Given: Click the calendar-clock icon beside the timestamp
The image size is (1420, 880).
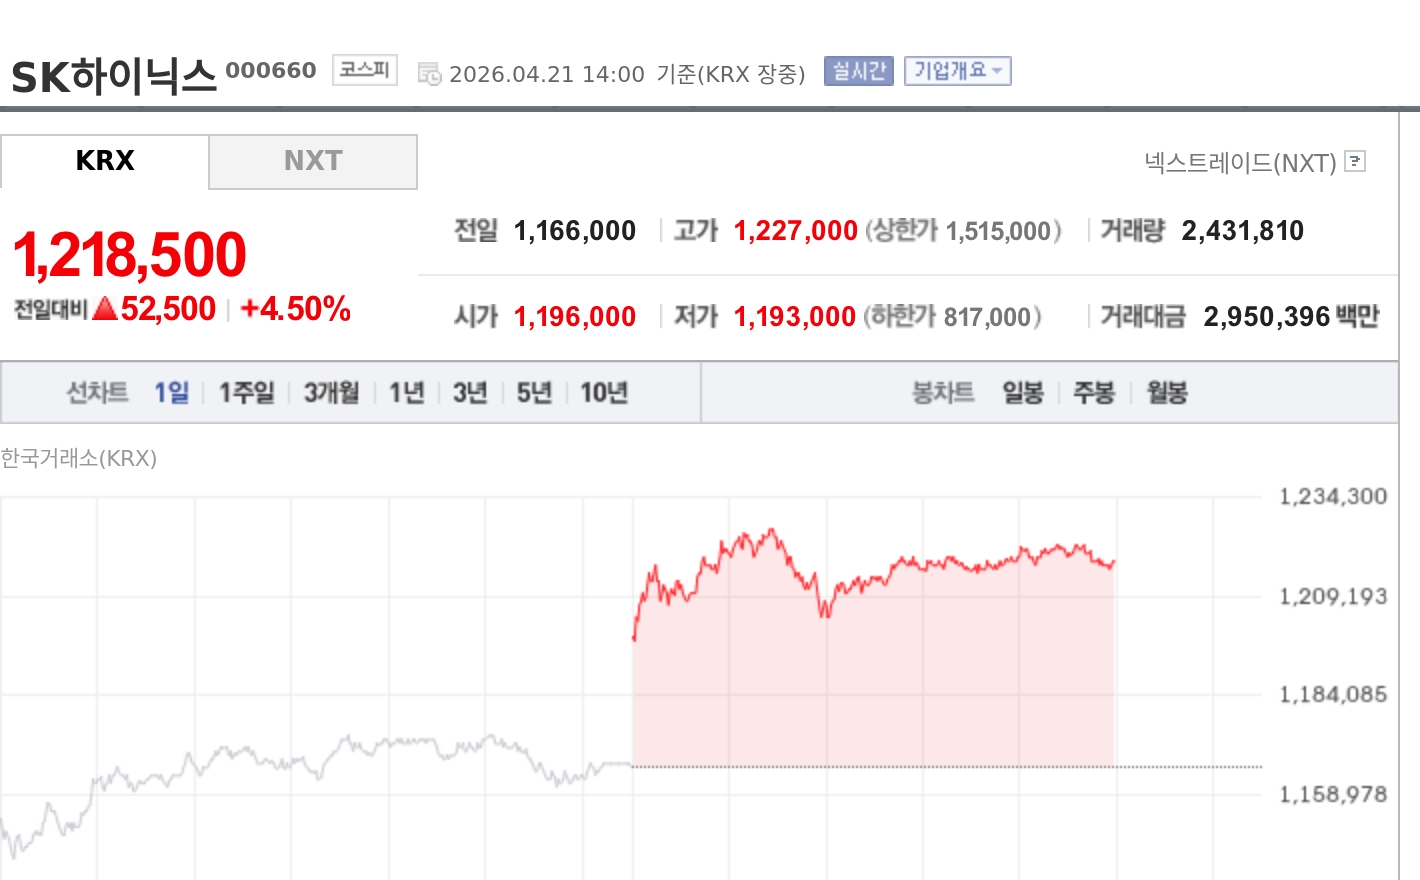Looking at the screenshot, I should pos(429,74).
